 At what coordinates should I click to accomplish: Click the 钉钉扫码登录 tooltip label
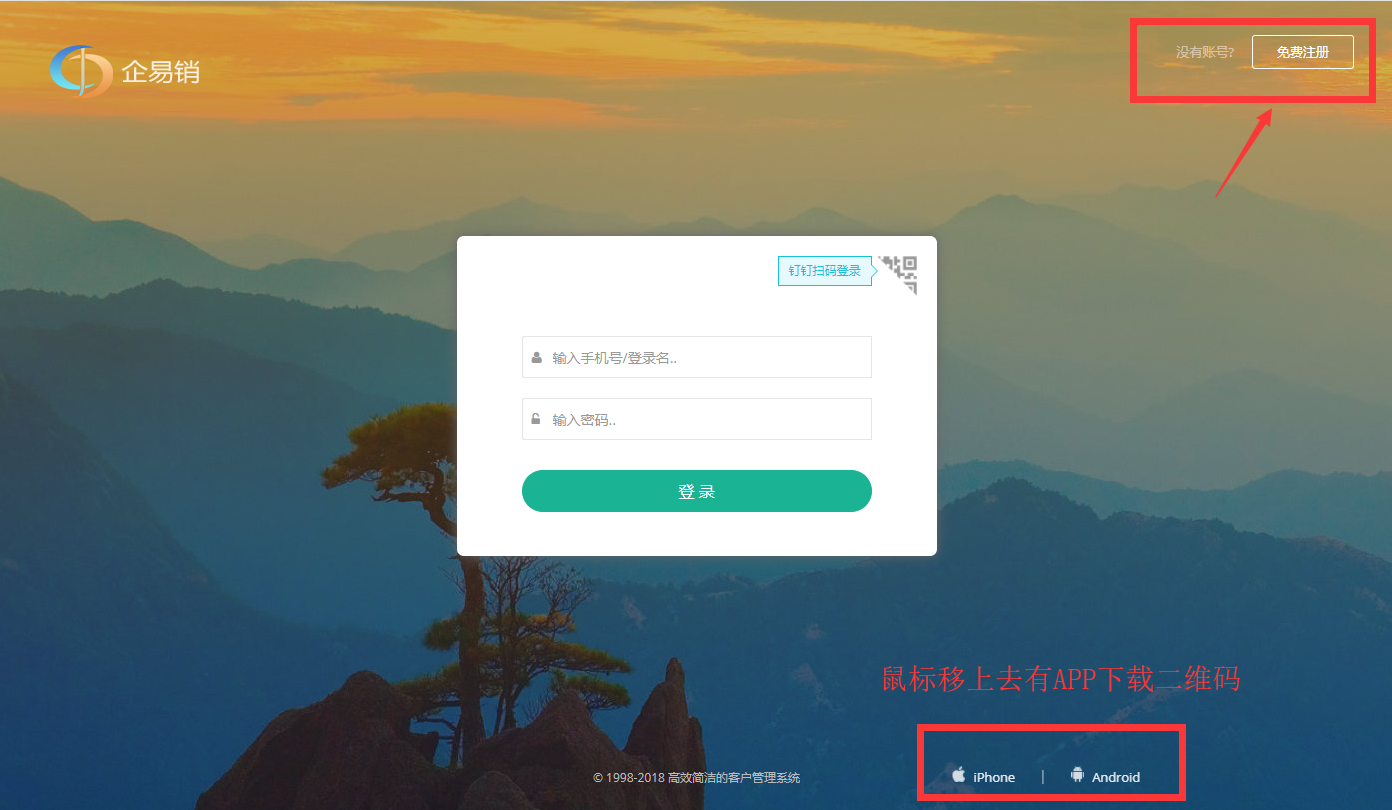tap(824, 271)
